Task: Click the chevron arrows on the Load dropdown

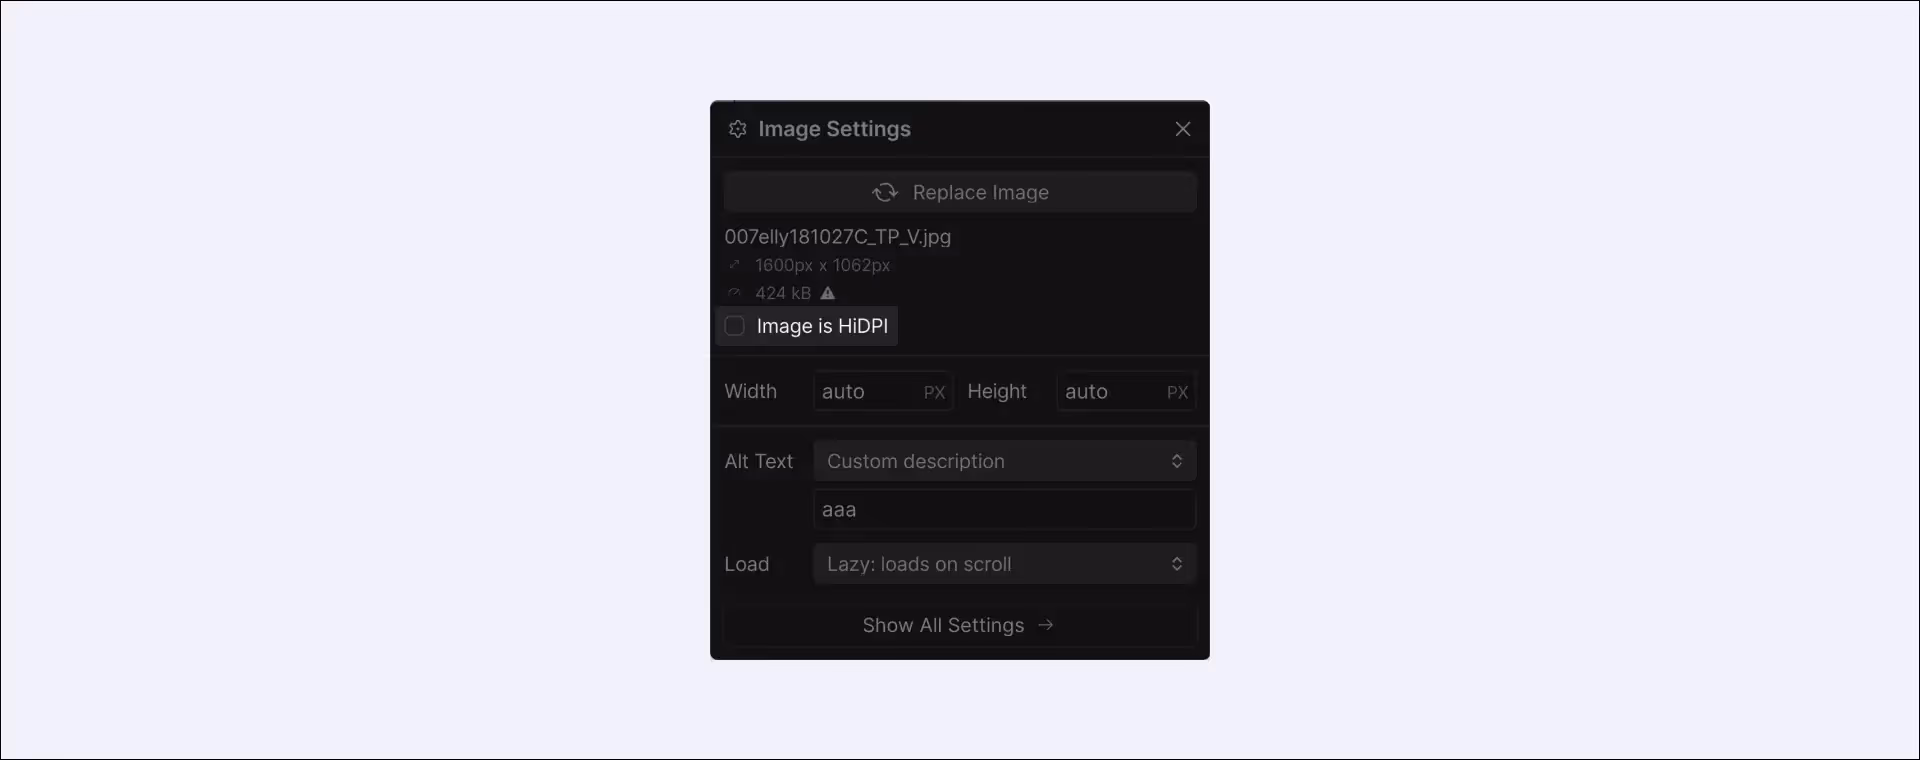Action: (x=1177, y=564)
